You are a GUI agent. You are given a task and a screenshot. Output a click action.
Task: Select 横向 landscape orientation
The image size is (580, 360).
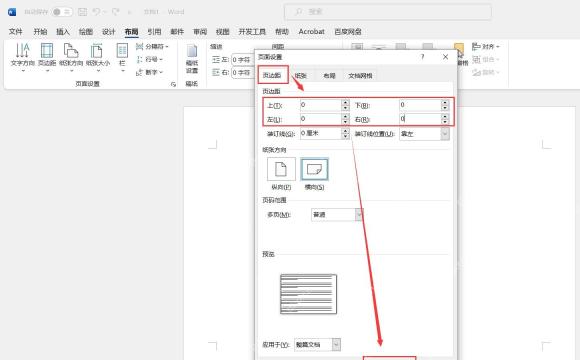(314, 169)
